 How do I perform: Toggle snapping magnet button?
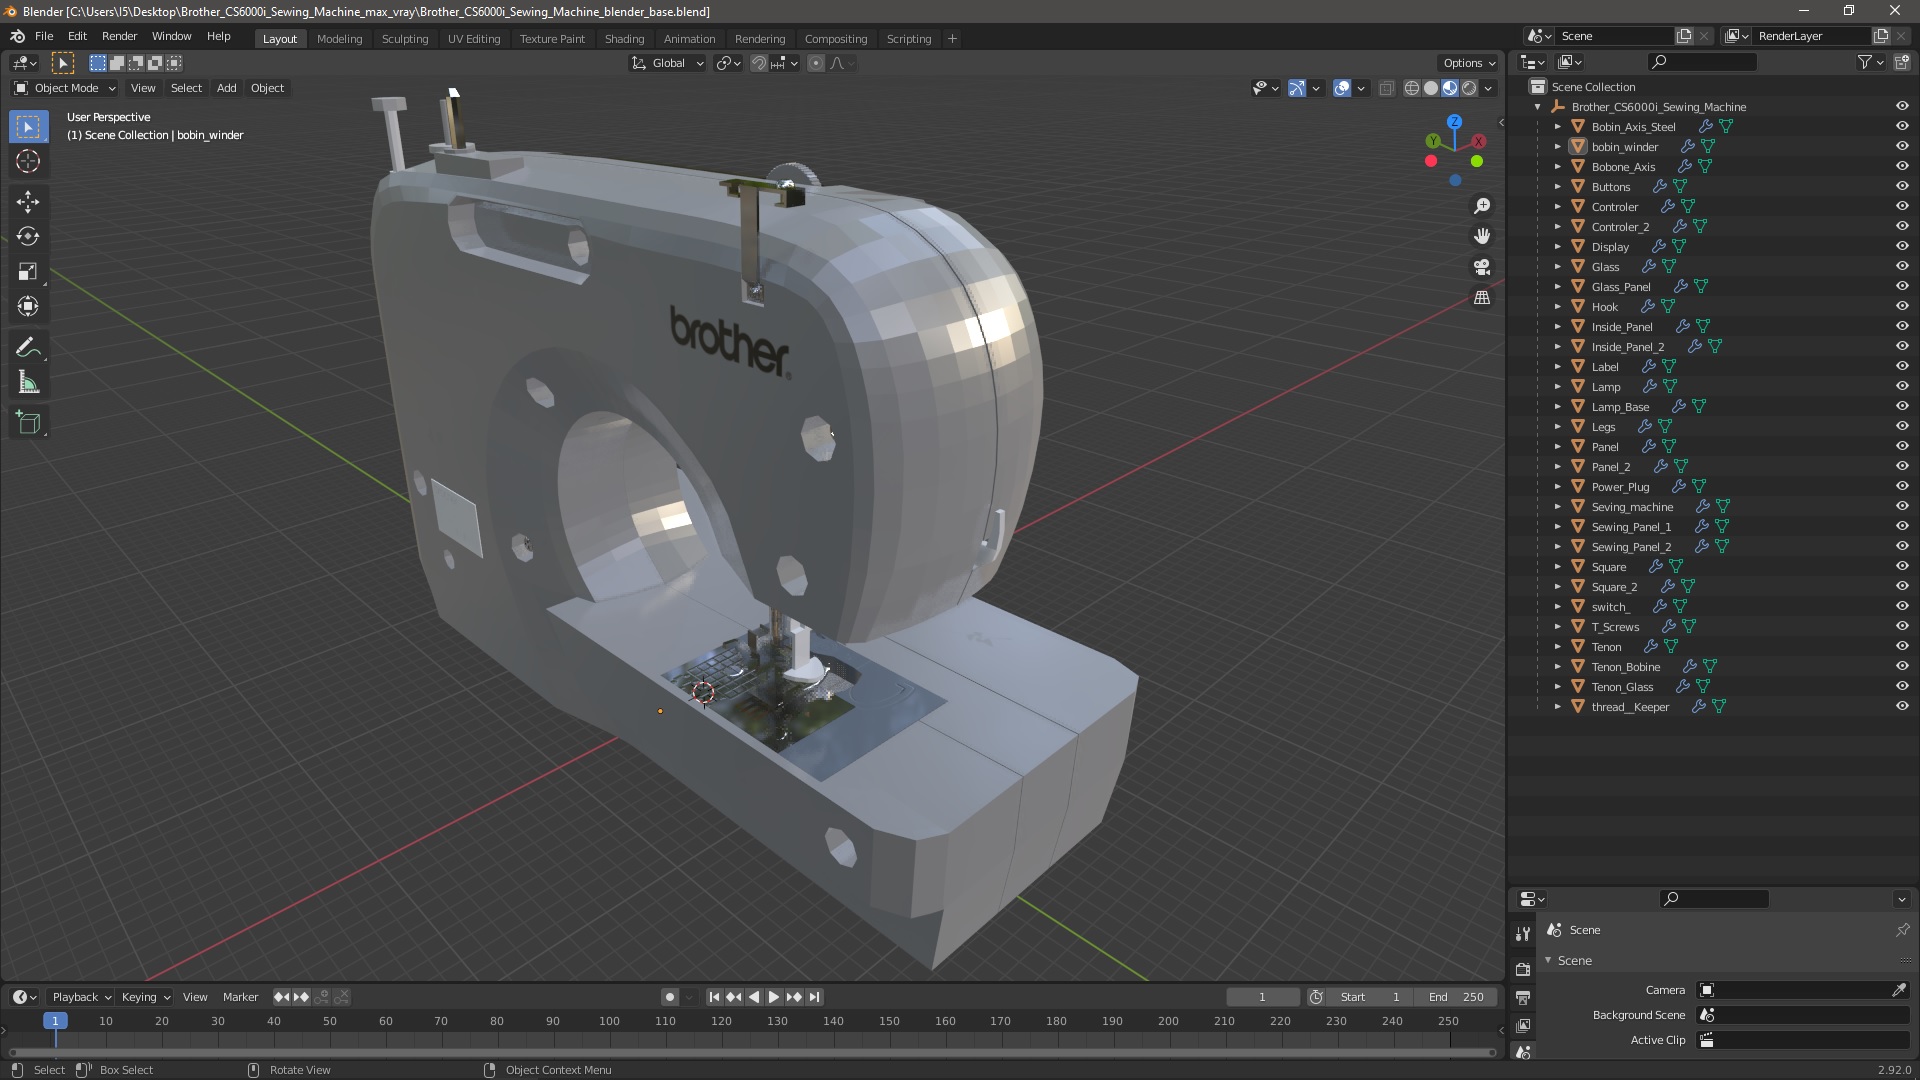[759, 63]
